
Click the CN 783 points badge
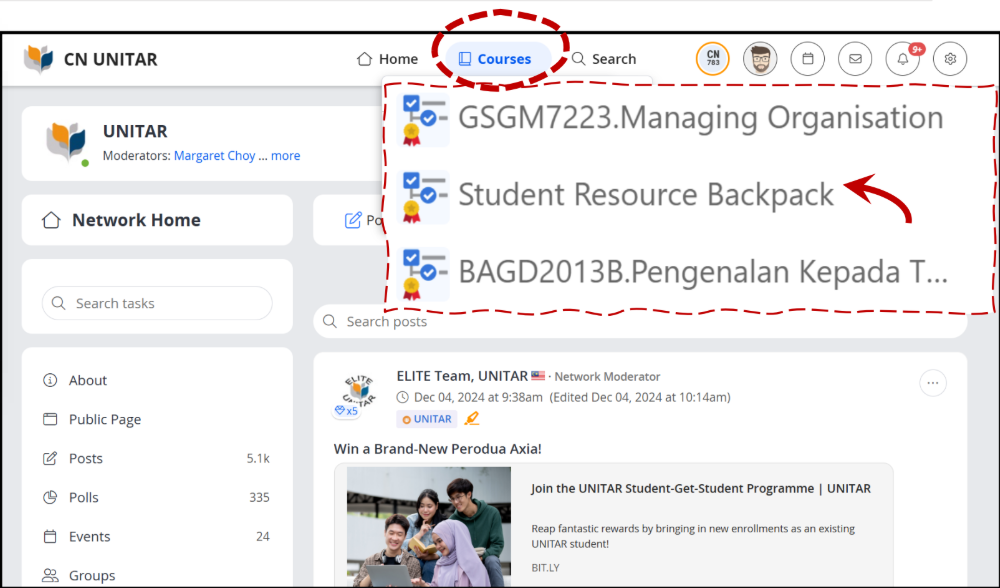712,59
